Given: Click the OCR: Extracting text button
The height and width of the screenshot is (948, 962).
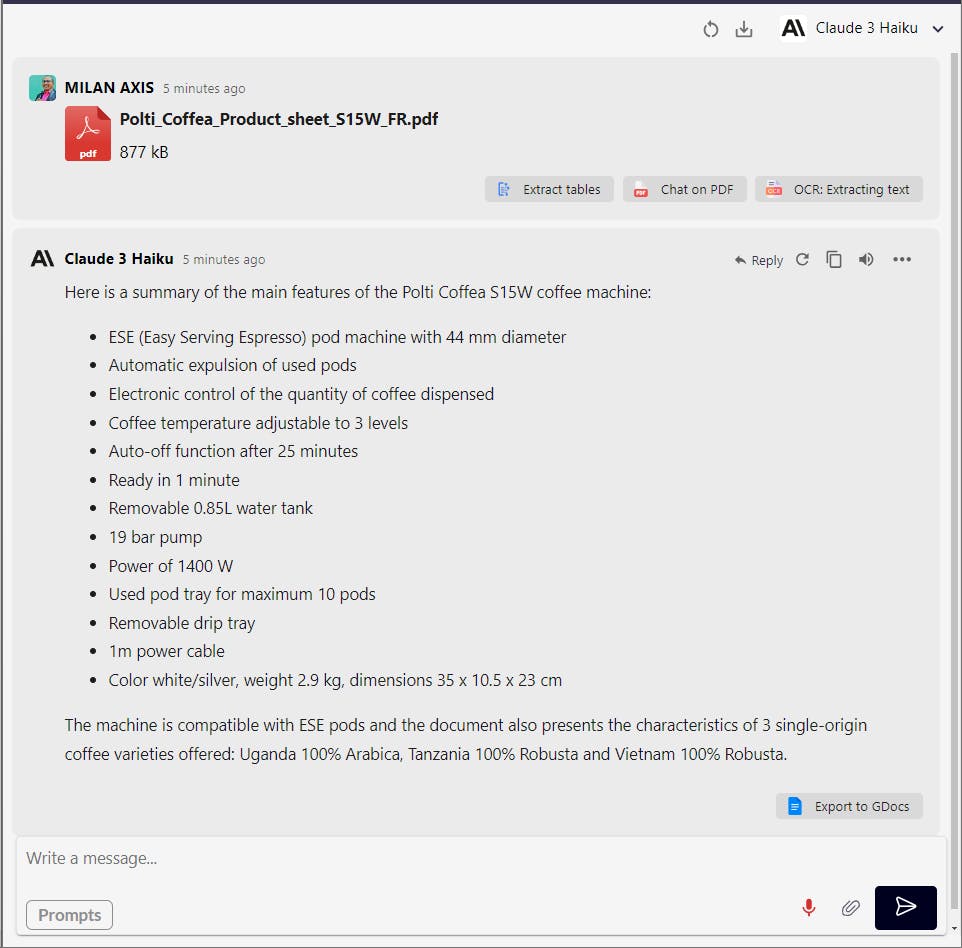Looking at the screenshot, I should [x=839, y=190].
